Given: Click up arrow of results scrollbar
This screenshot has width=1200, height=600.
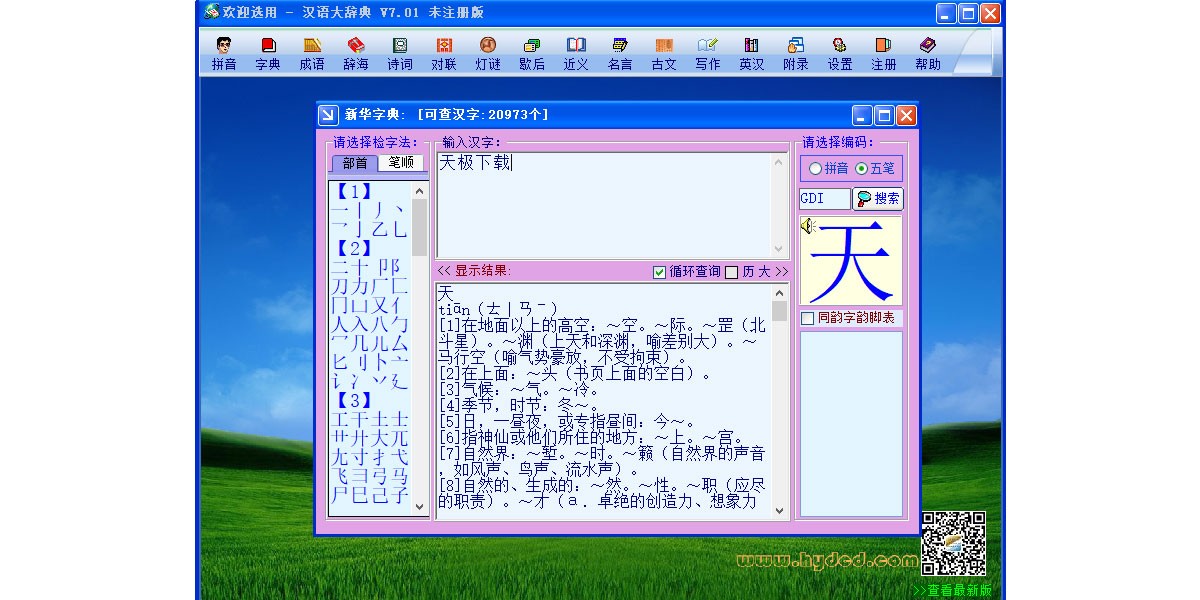Looking at the screenshot, I should (x=780, y=292).
